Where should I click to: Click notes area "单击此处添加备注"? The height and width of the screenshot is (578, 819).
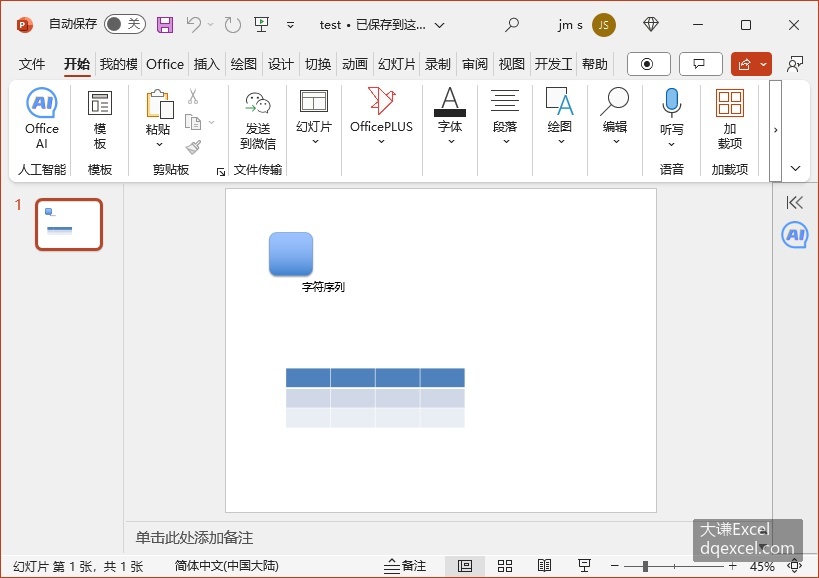pos(194,537)
